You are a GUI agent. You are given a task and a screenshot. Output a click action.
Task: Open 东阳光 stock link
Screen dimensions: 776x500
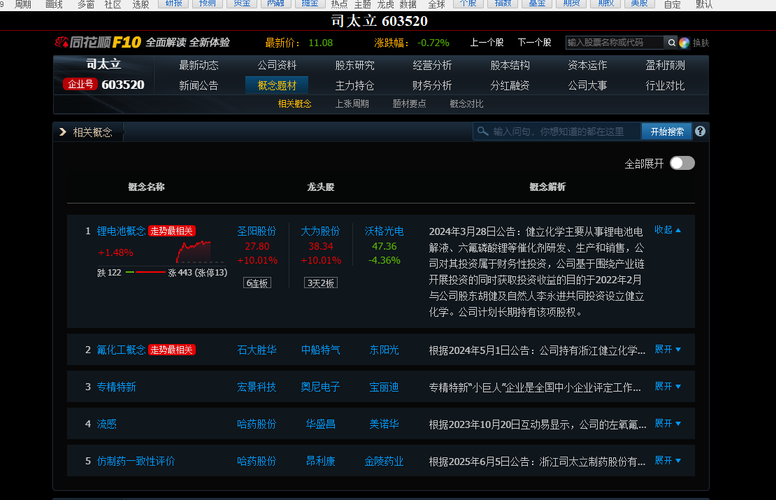(384, 350)
